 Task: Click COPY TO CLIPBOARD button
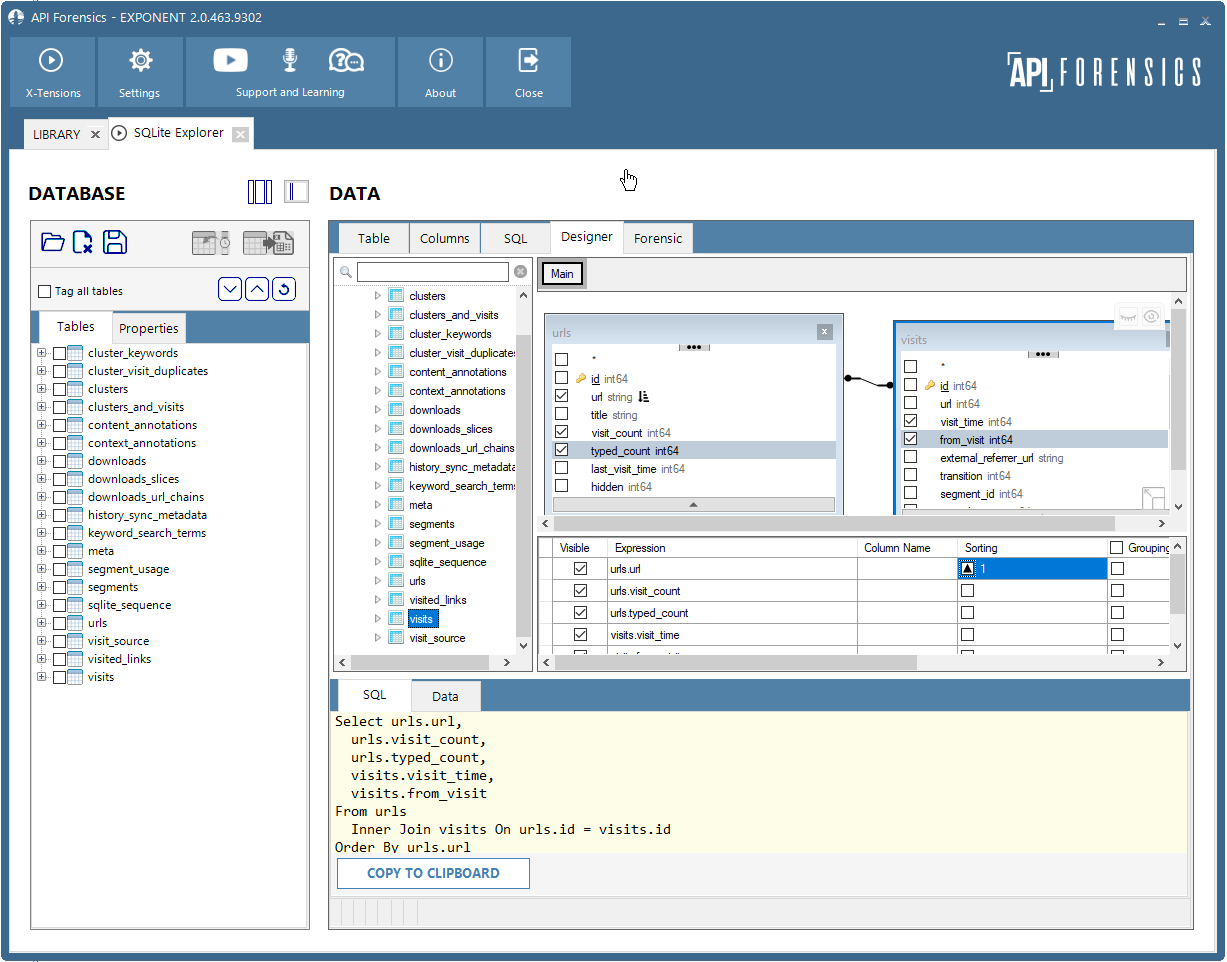point(433,873)
